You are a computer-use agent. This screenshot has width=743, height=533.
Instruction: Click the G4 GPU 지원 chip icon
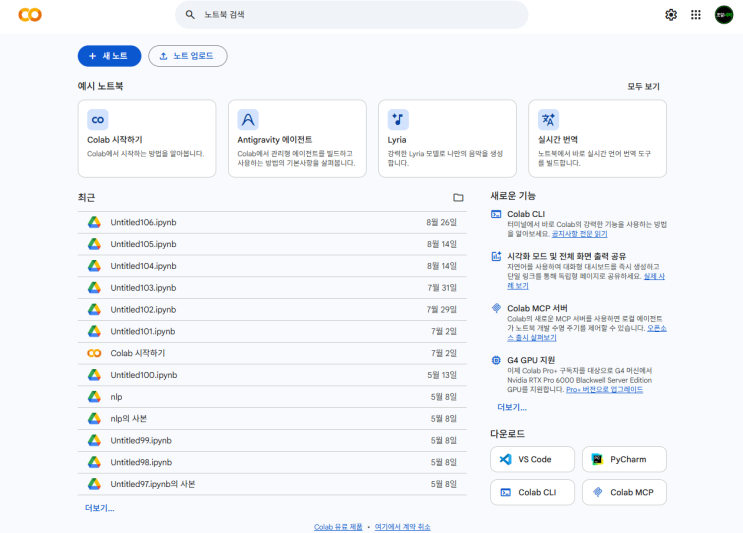tap(496, 360)
